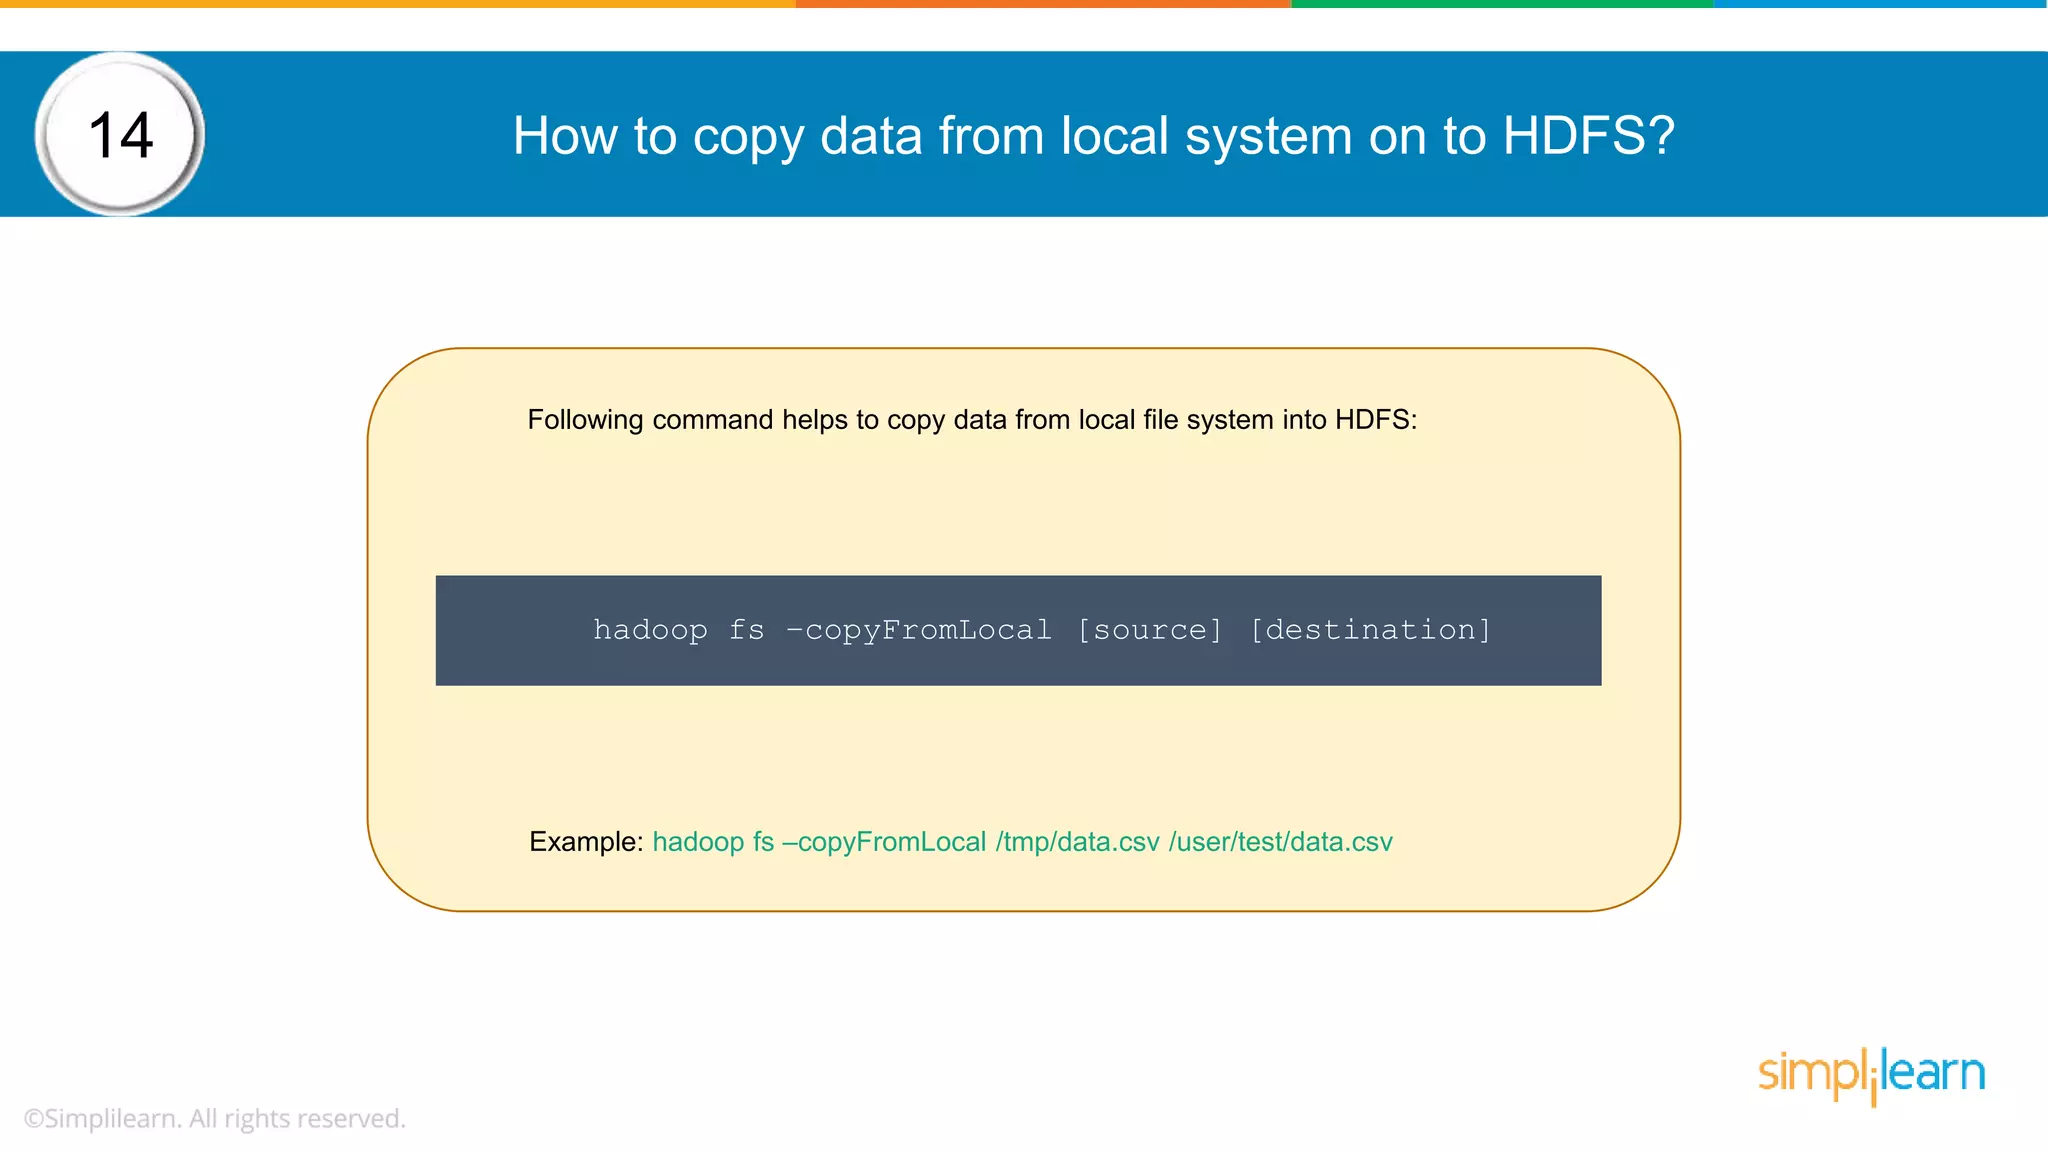Click the Simplilearn copyright notice

coord(214,1118)
